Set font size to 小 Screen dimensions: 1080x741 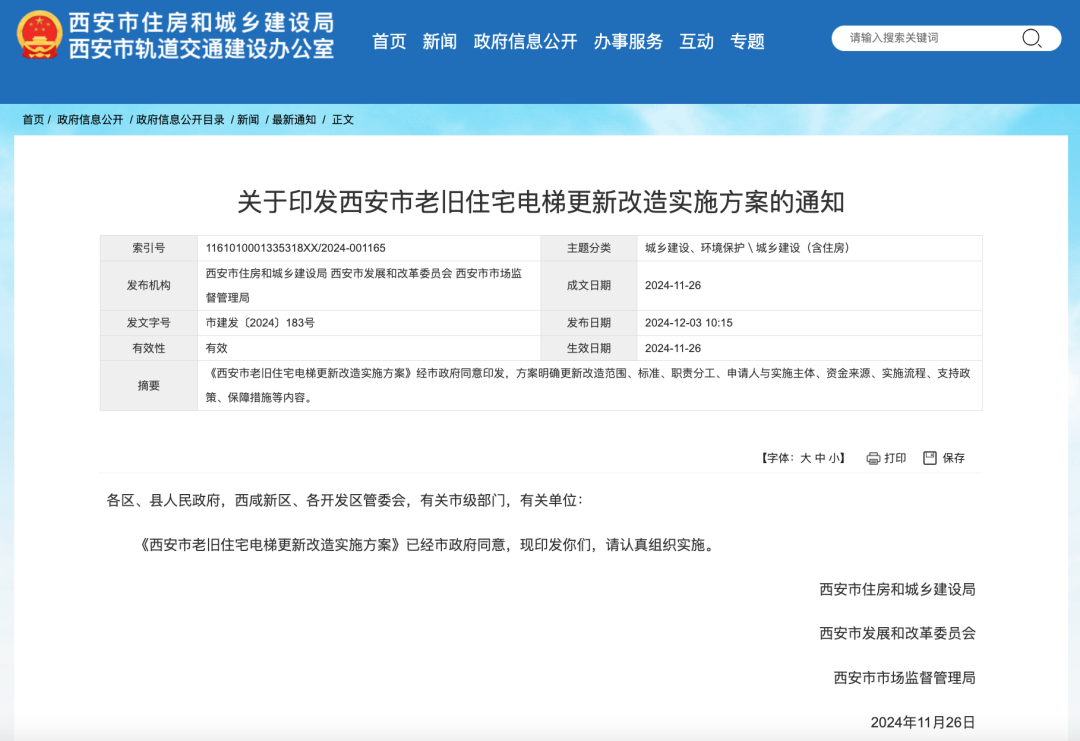coord(834,458)
